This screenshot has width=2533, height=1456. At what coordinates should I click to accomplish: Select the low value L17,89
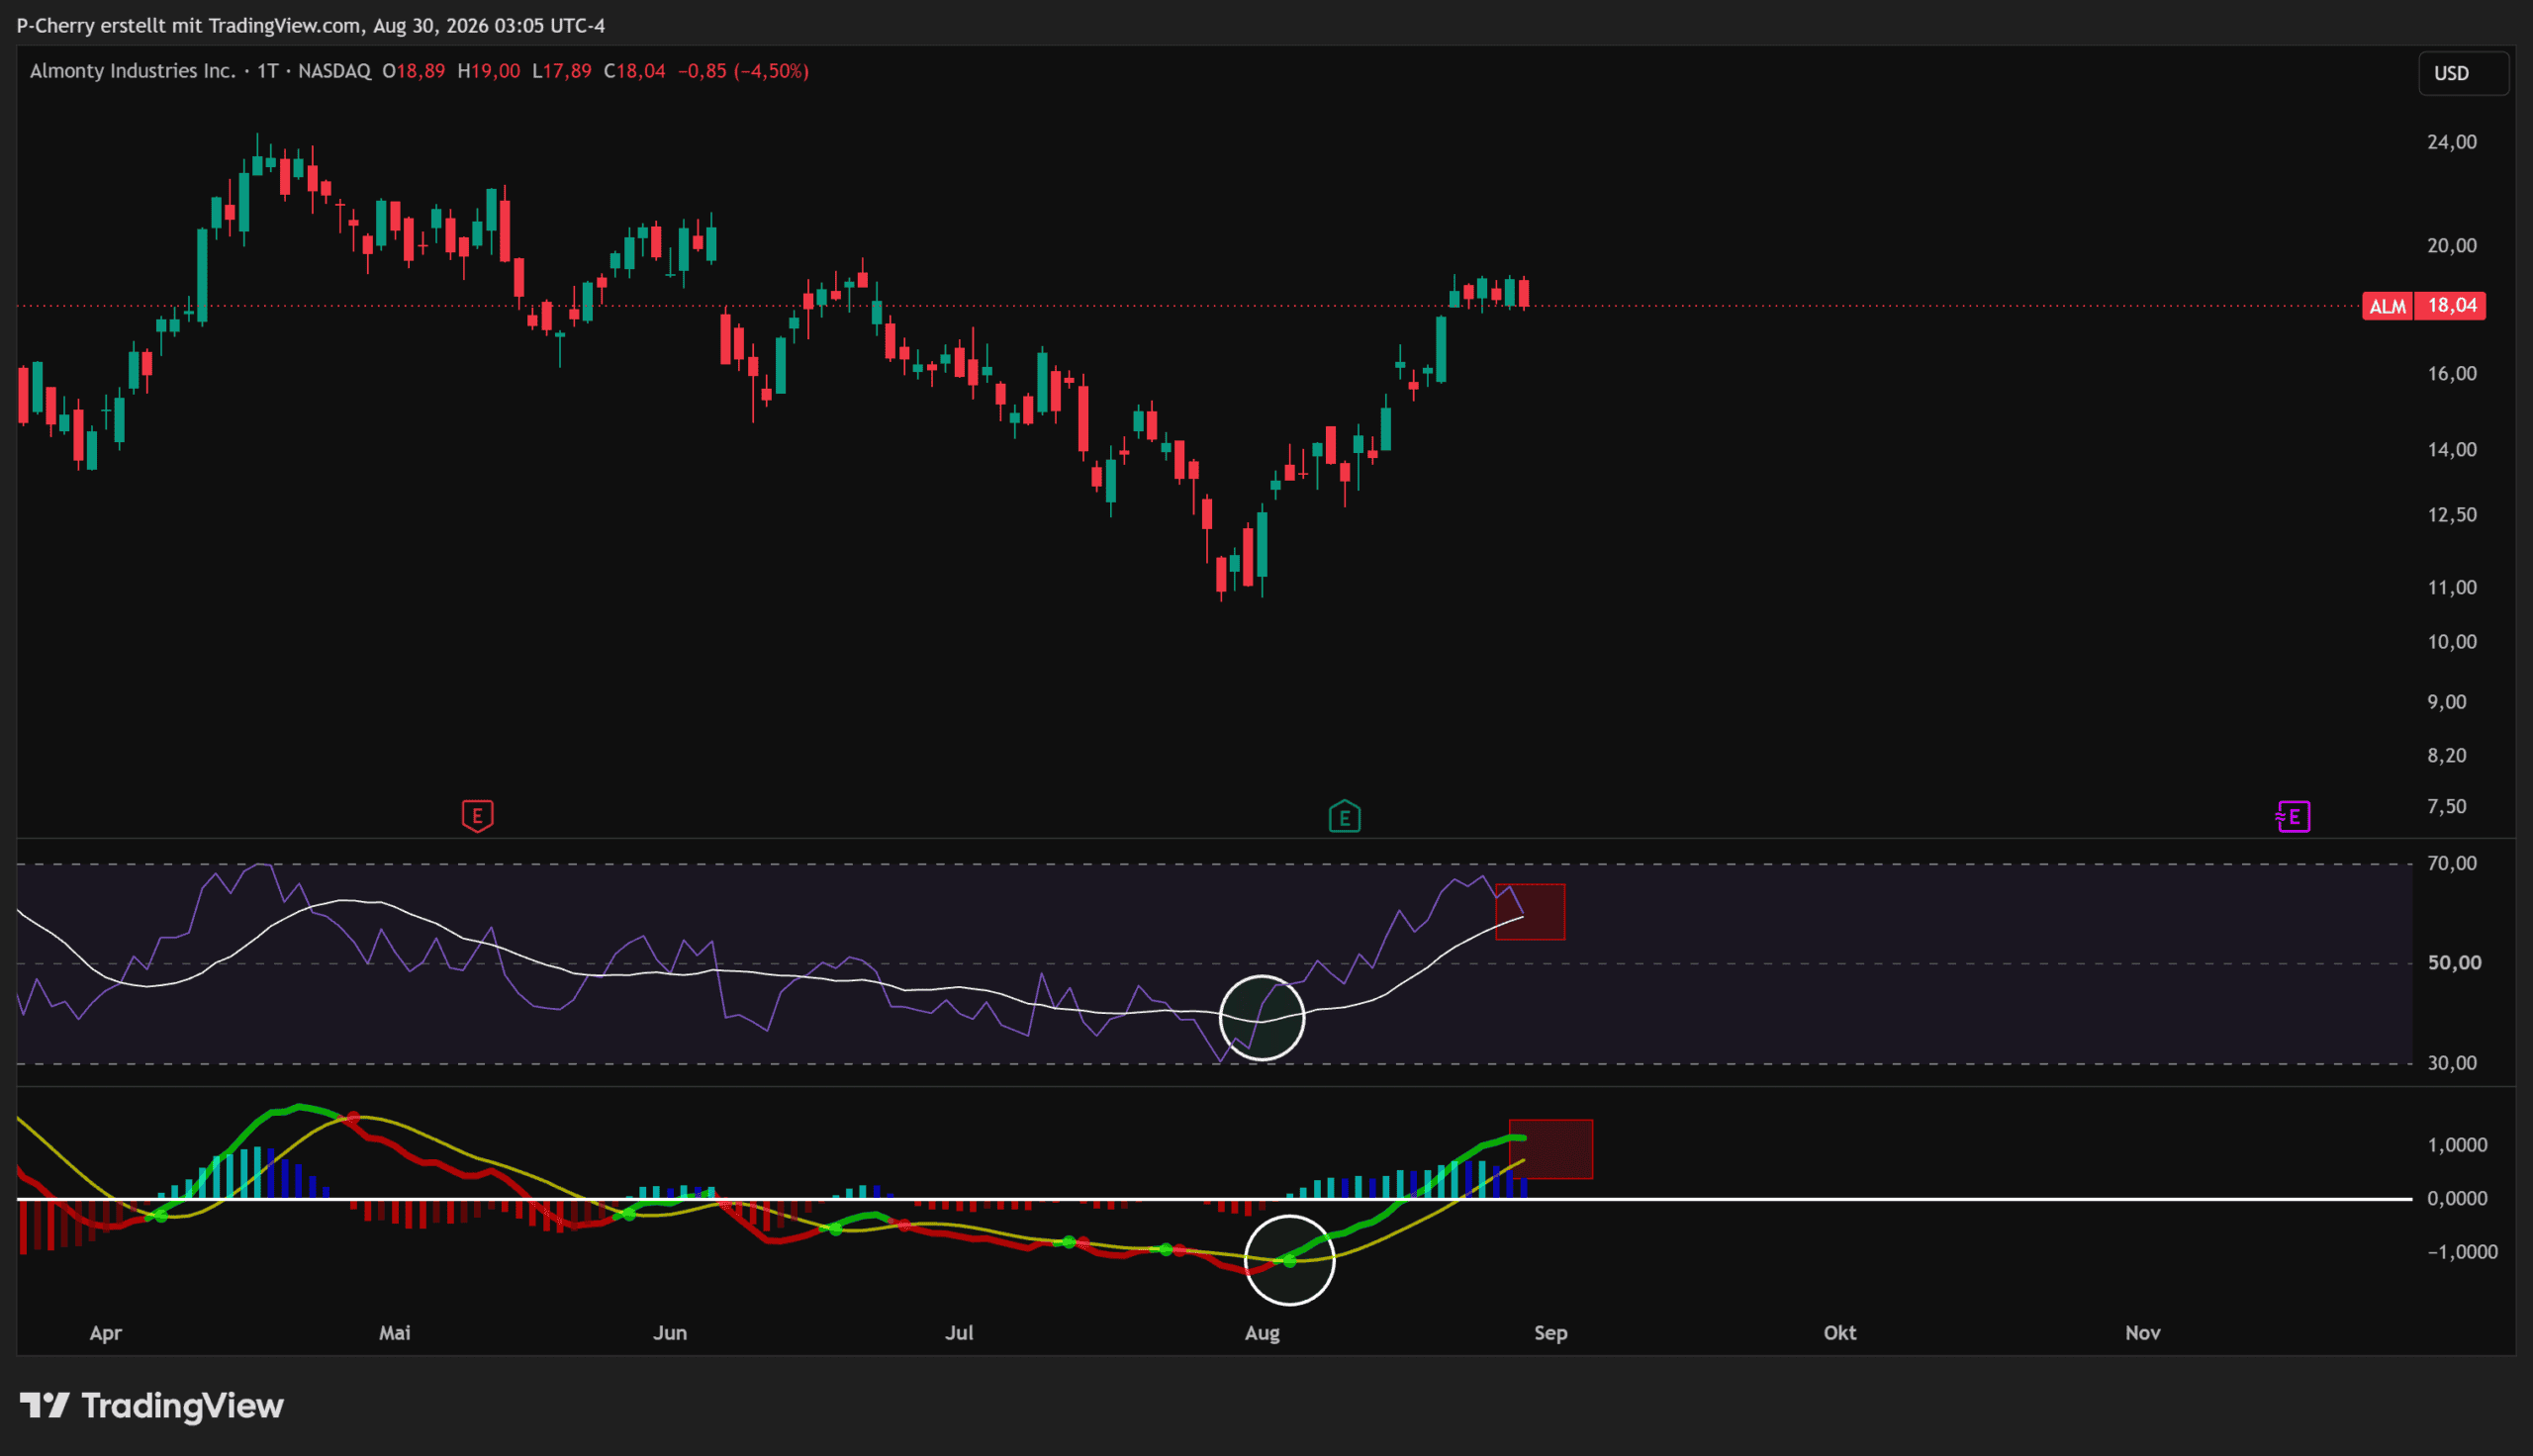(x=561, y=71)
